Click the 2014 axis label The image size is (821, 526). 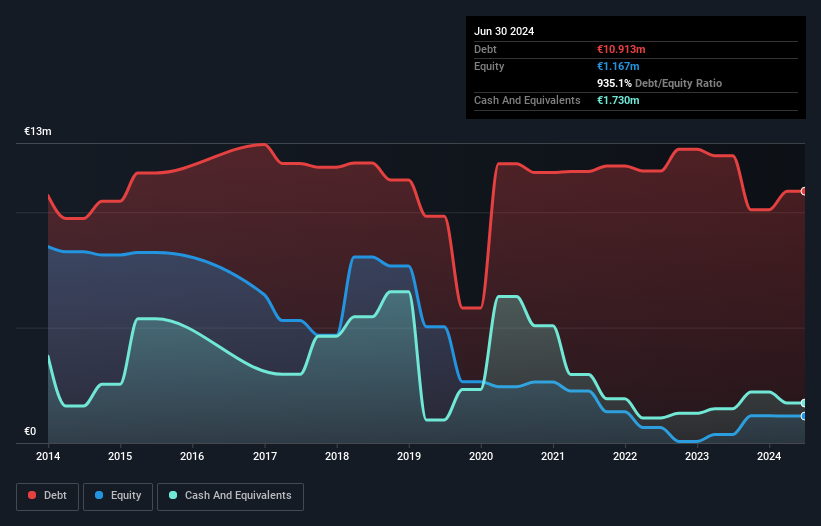(48, 456)
